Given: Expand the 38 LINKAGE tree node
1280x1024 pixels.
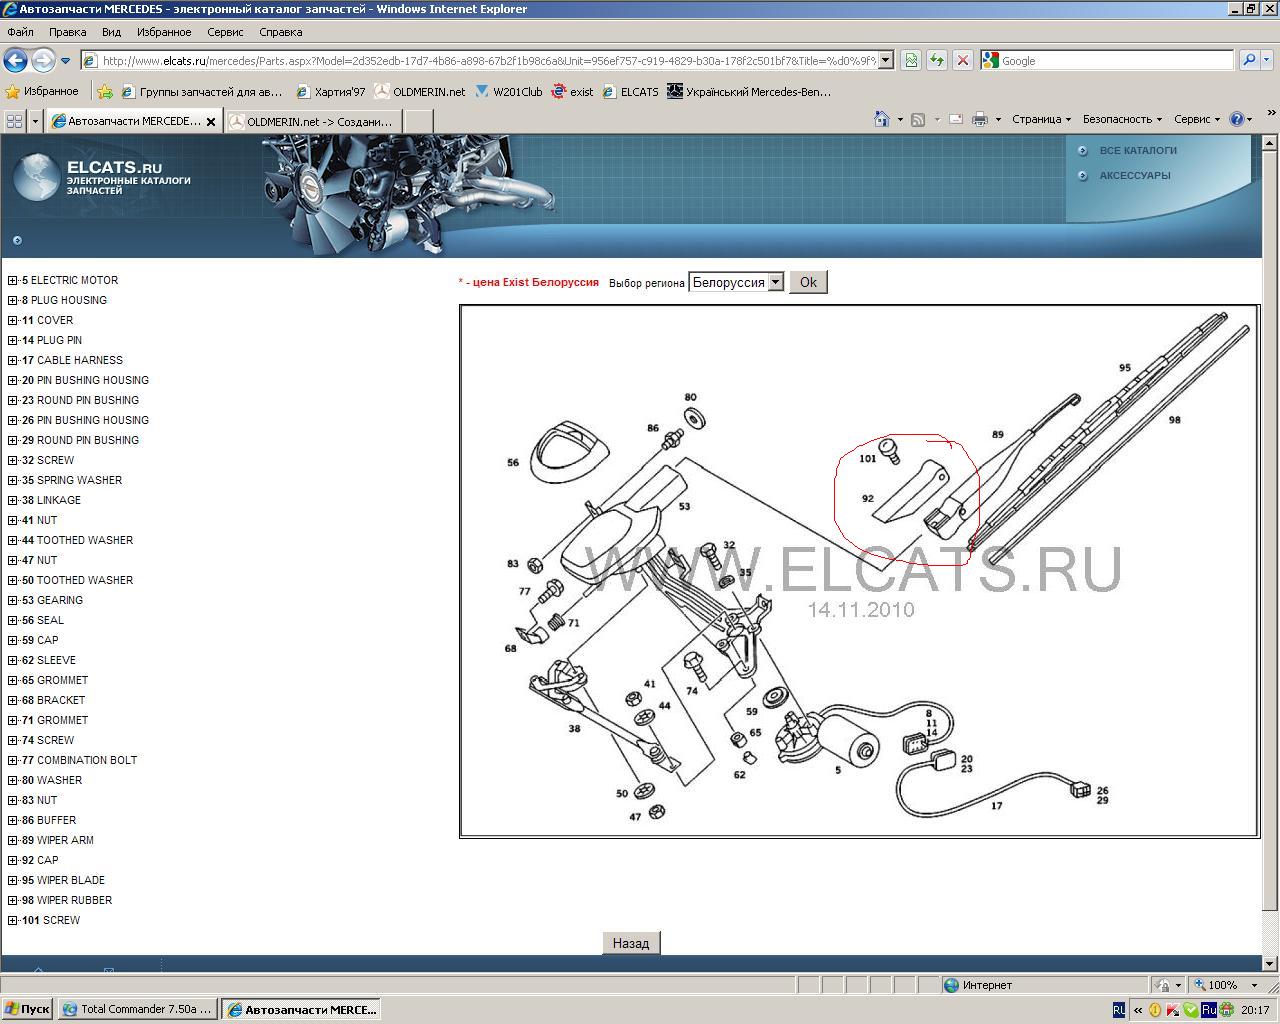Looking at the screenshot, I should tap(12, 501).
